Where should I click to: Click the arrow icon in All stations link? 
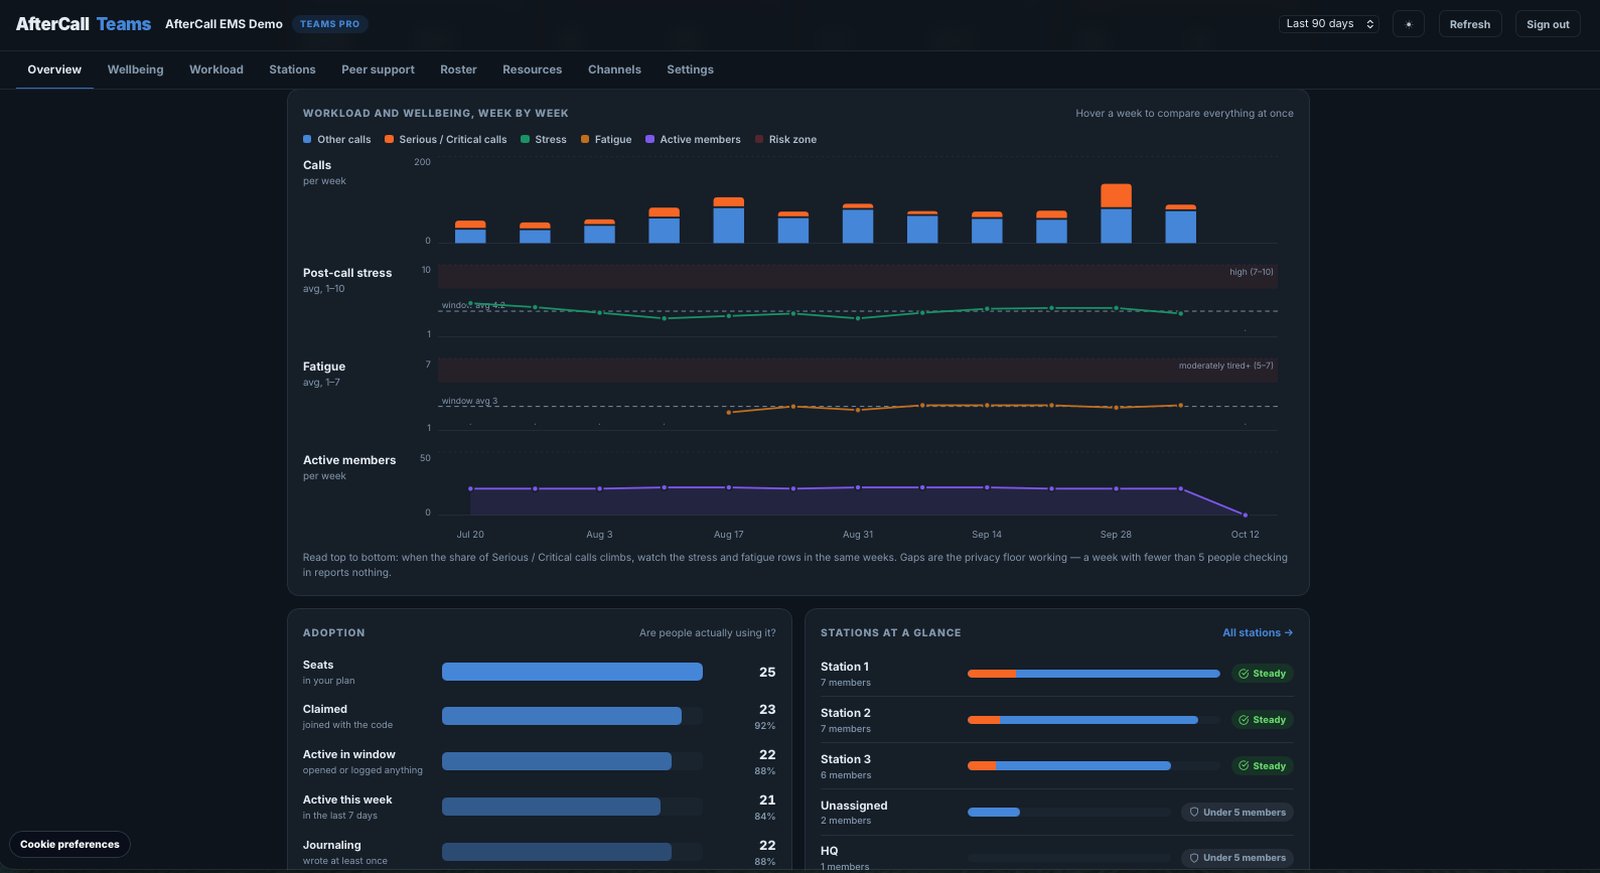(1289, 633)
